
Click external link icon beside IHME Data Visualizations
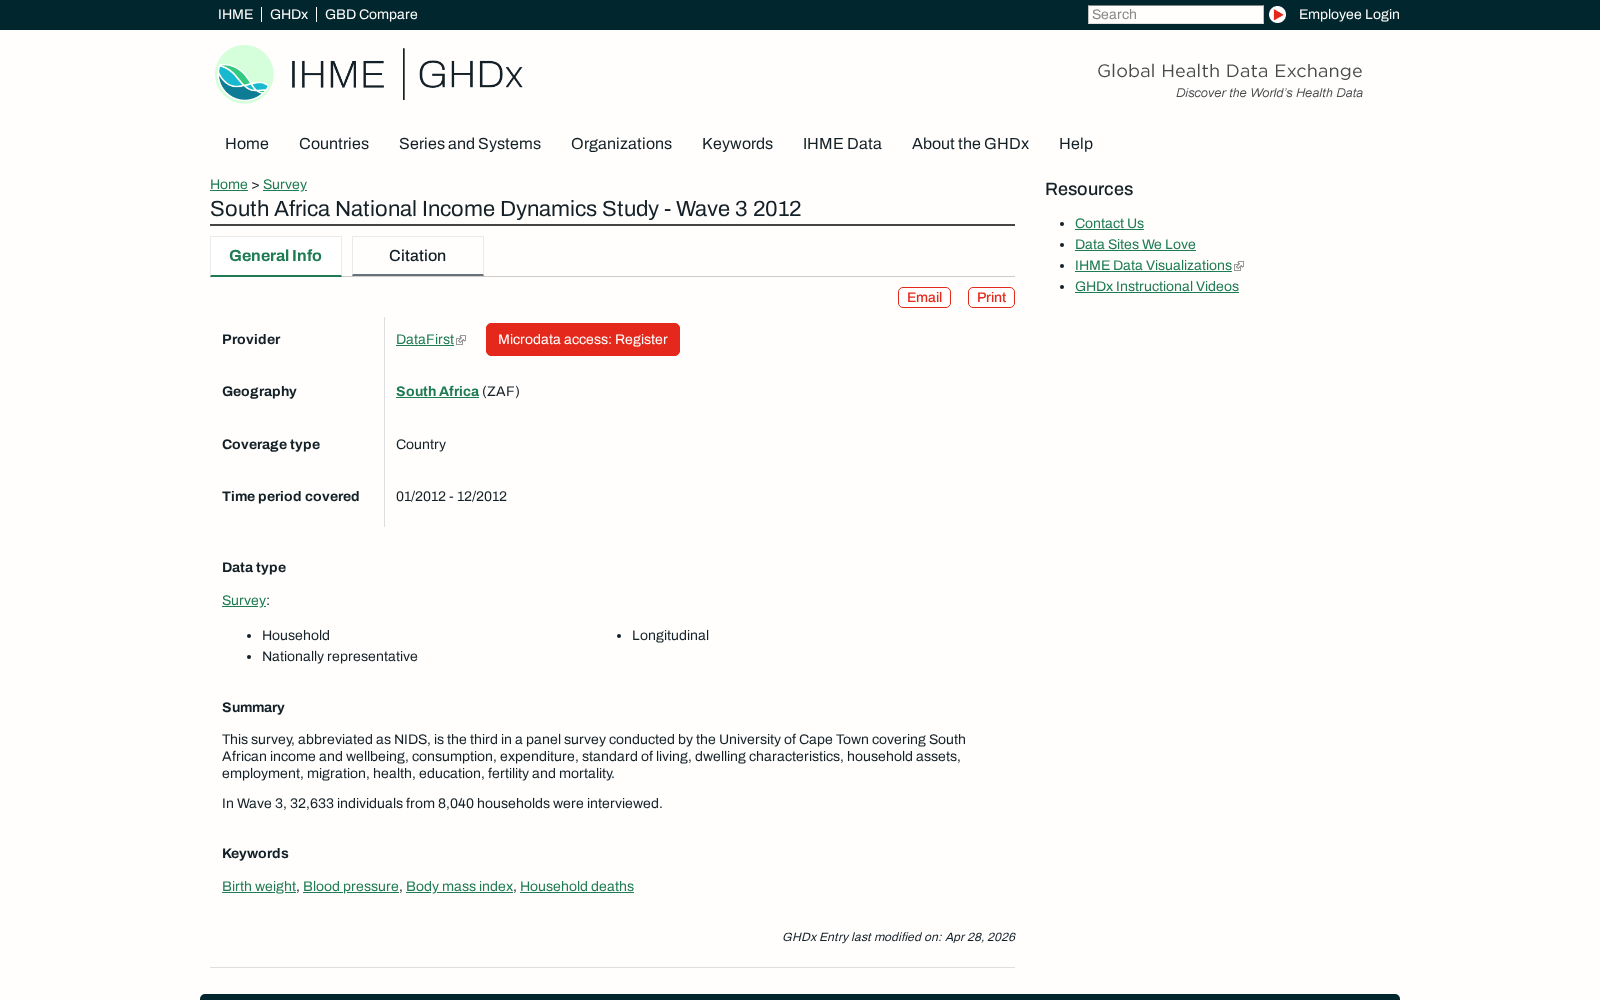(1239, 266)
